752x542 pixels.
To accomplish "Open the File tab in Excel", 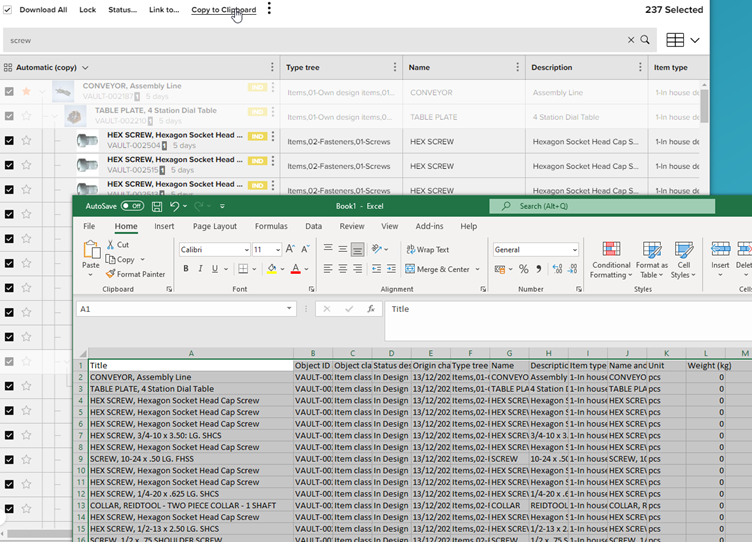I will click(89, 226).
